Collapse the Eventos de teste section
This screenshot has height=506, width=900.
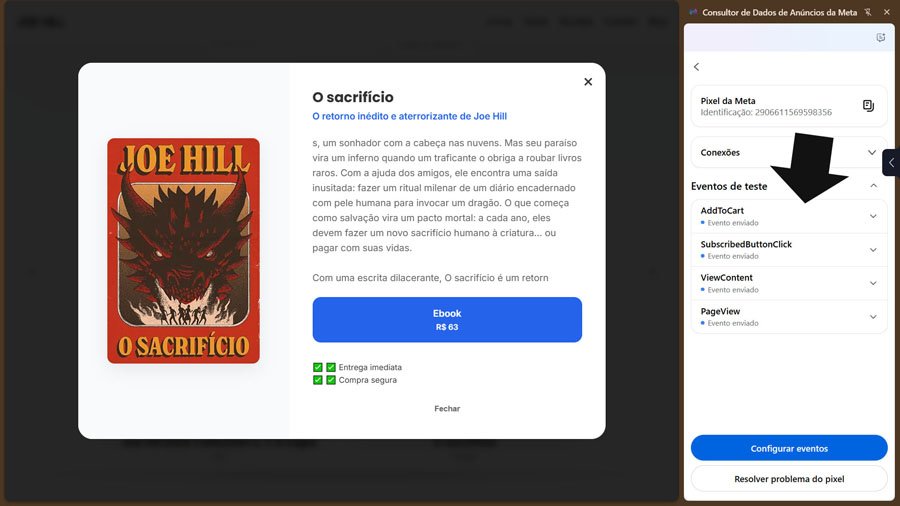point(873,186)
